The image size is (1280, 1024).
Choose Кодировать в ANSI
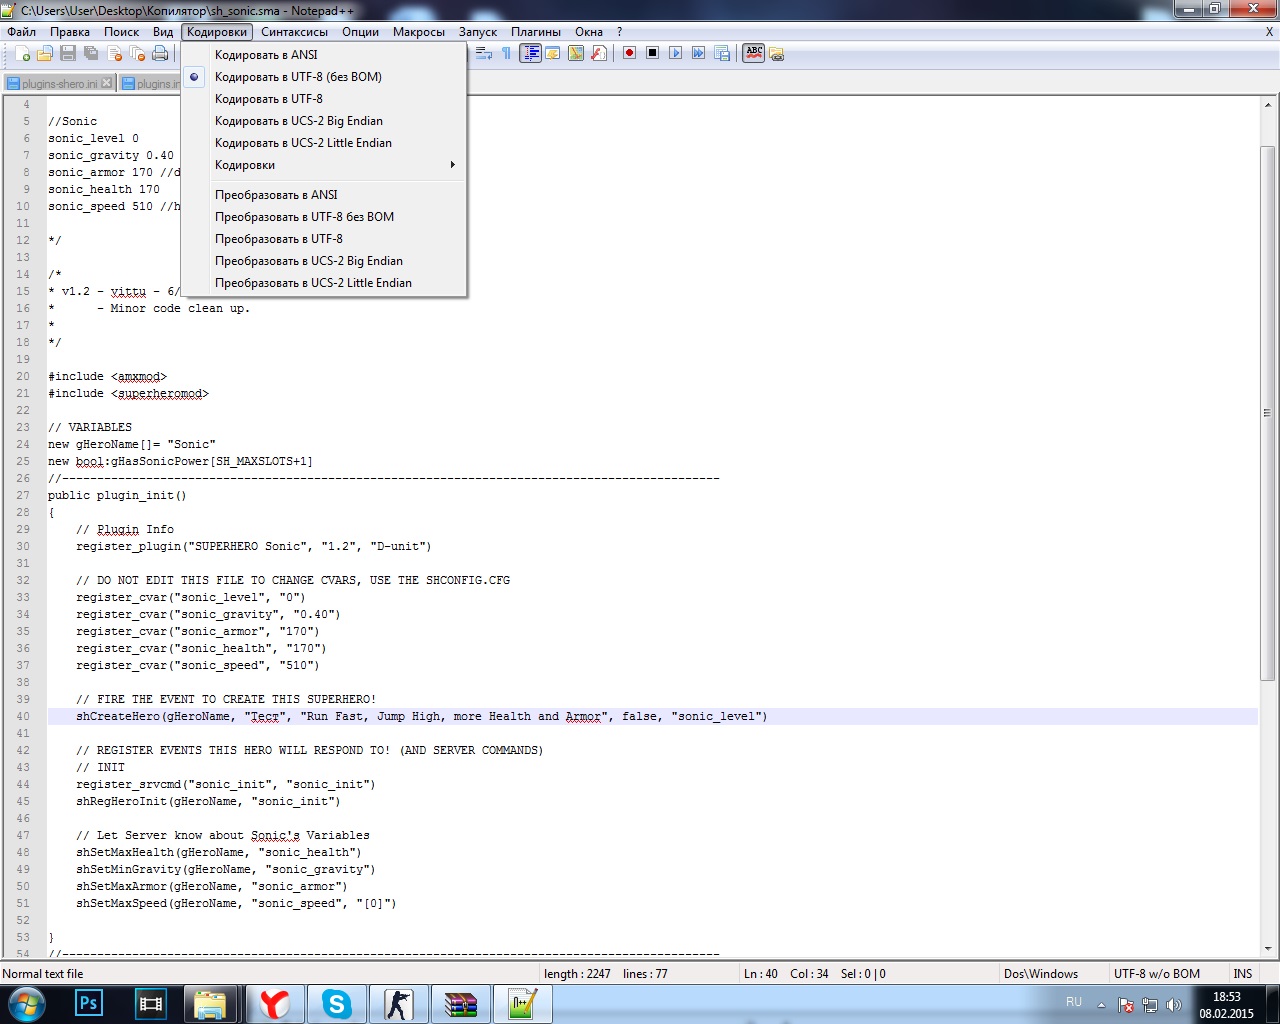(324, 55)
